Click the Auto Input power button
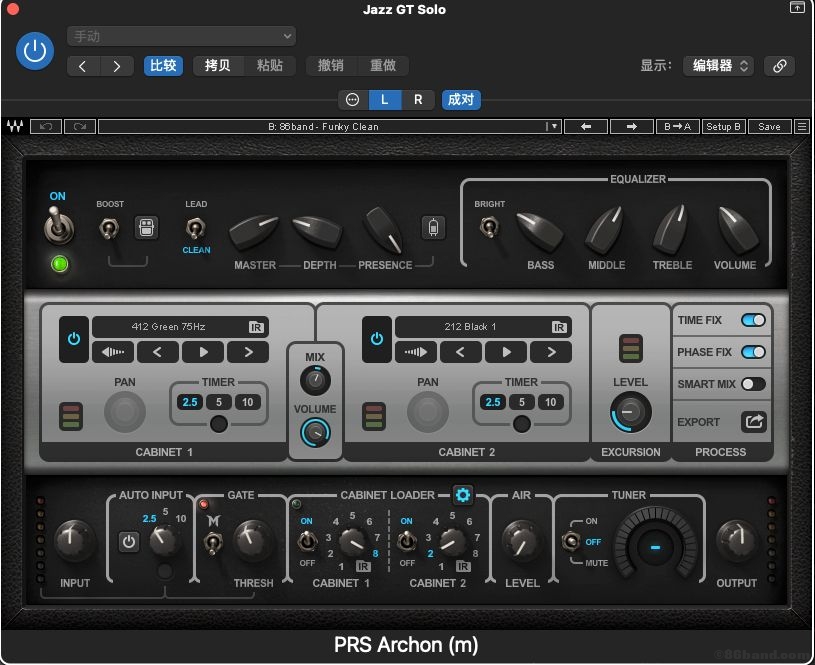Screen dimensions: 815x665 [x=129, y=542]
